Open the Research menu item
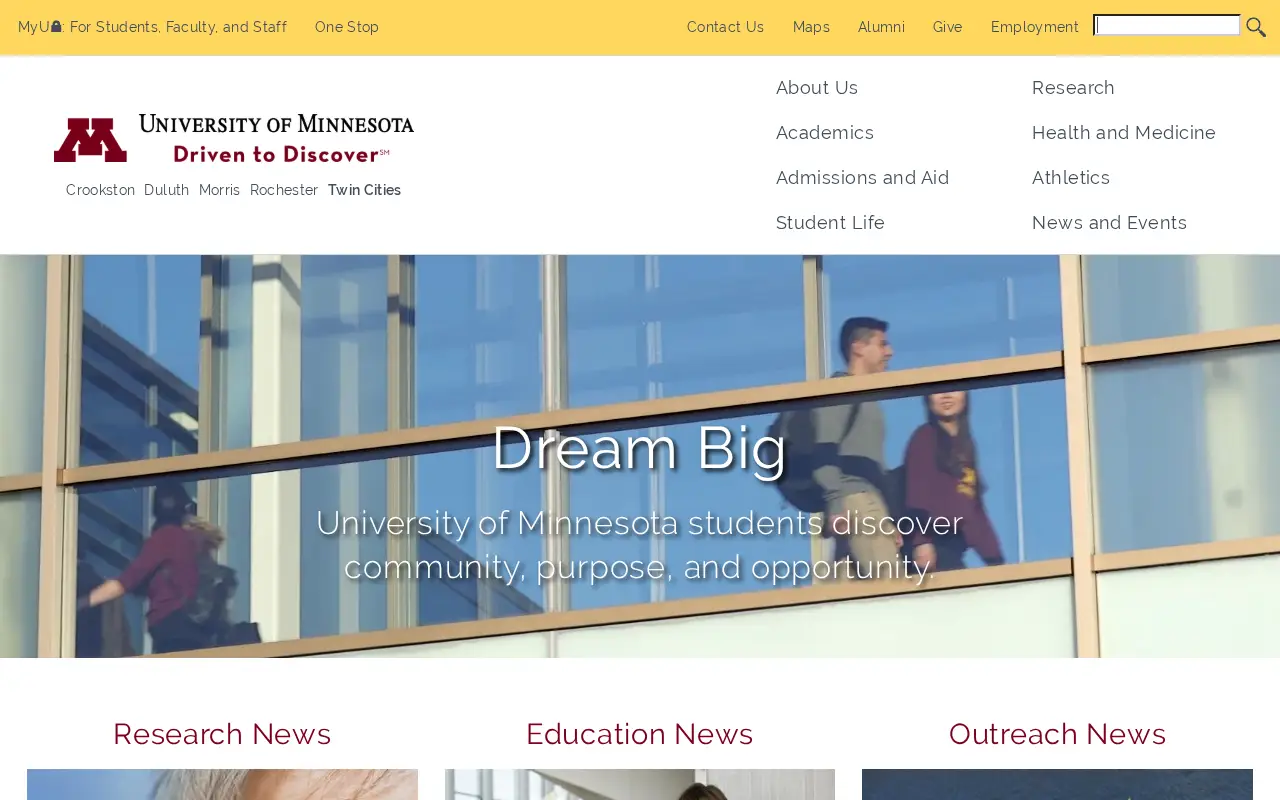This screenshot has width=1280, height=800. 1073,88
